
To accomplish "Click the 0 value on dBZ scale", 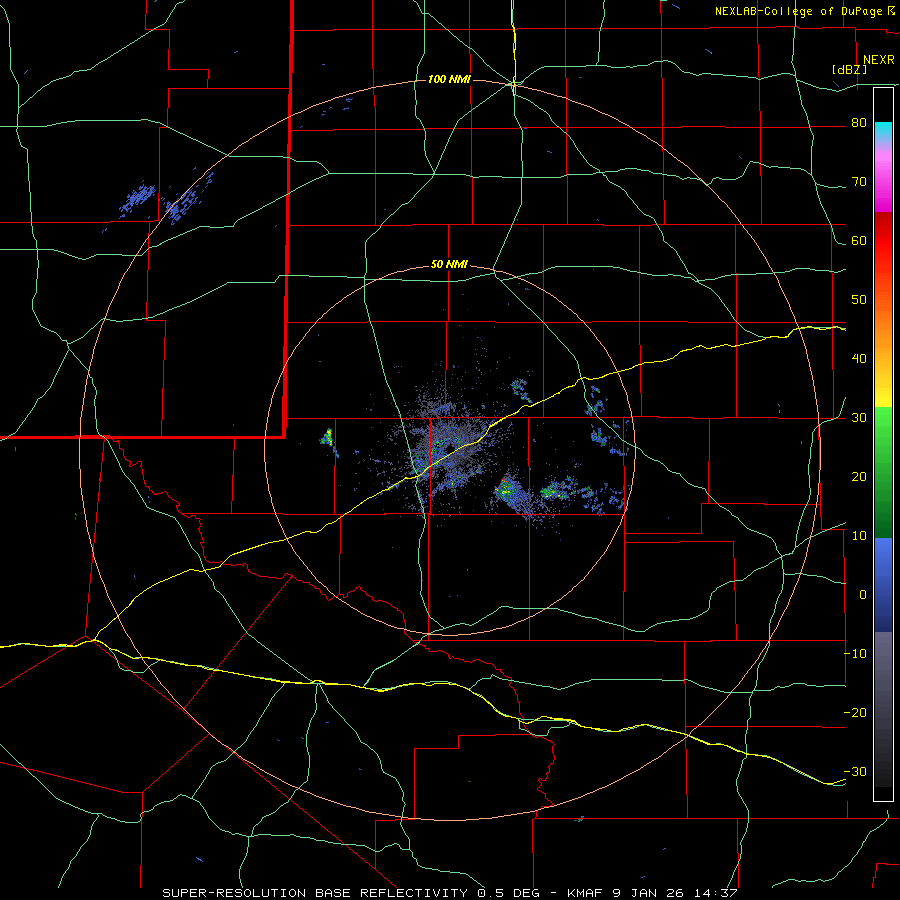I will (863, 595).
